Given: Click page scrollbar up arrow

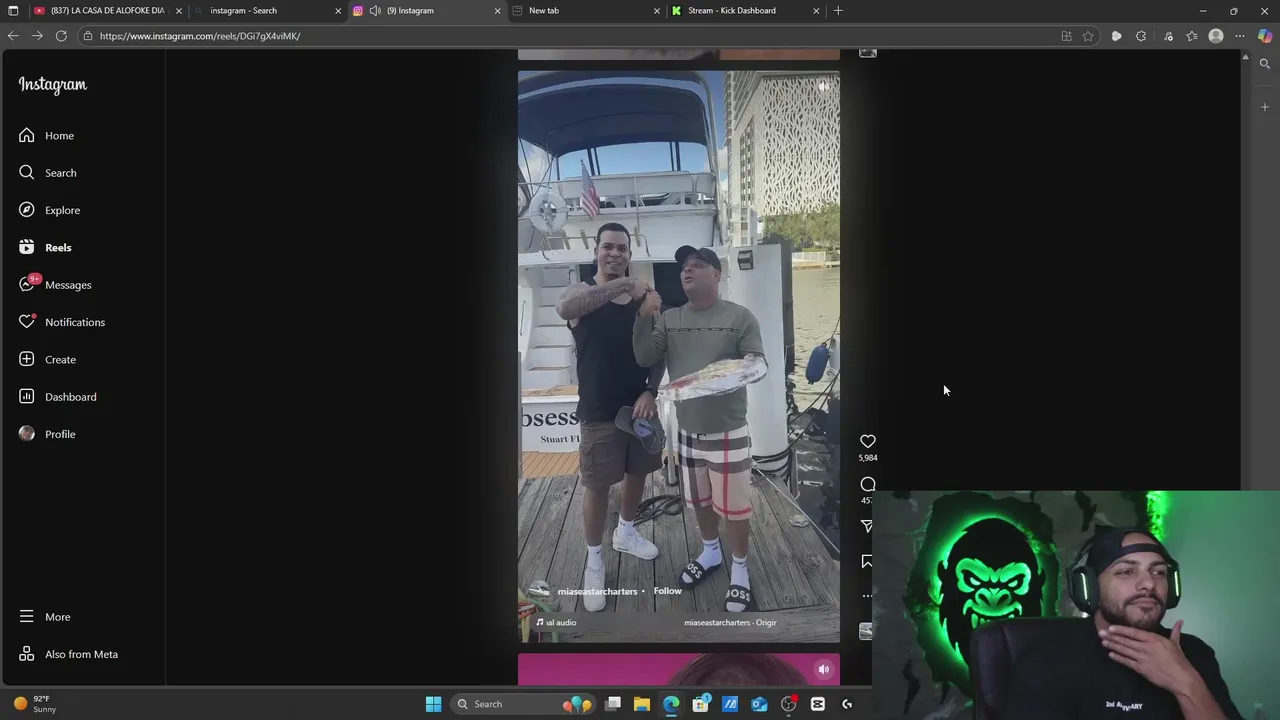Looking at the screenshot, I should tap(1245, 58).
